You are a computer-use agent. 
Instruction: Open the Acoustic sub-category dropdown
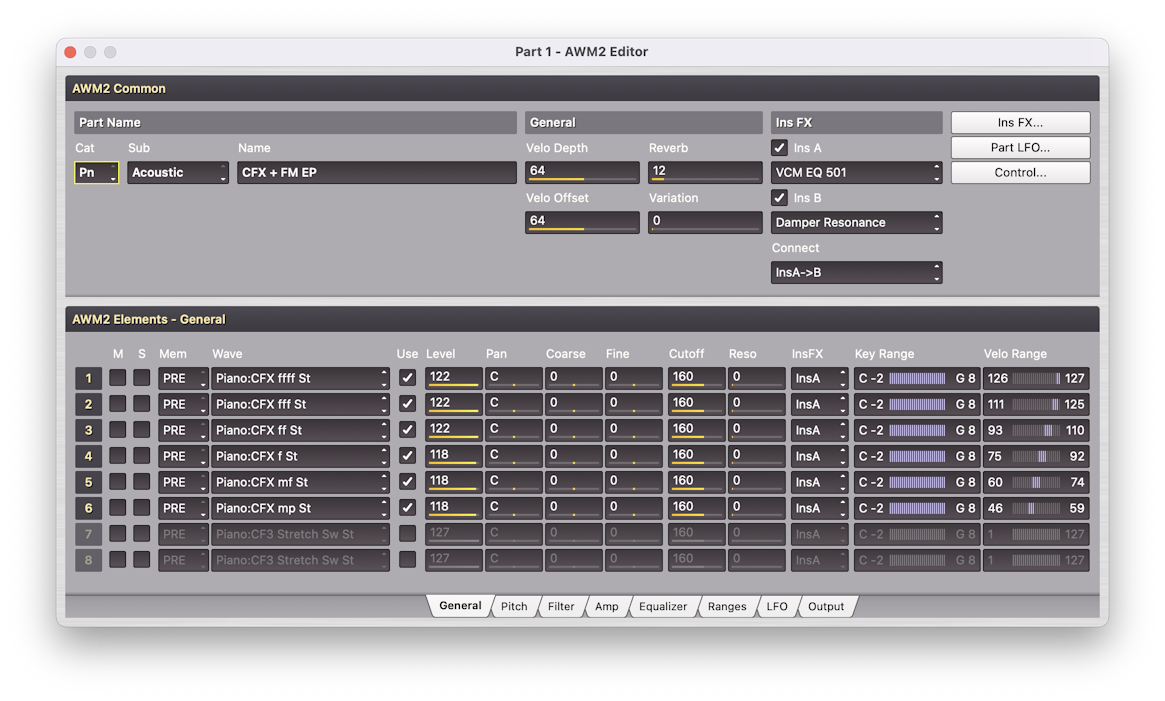pyautogui.click(x=178, y=172)
